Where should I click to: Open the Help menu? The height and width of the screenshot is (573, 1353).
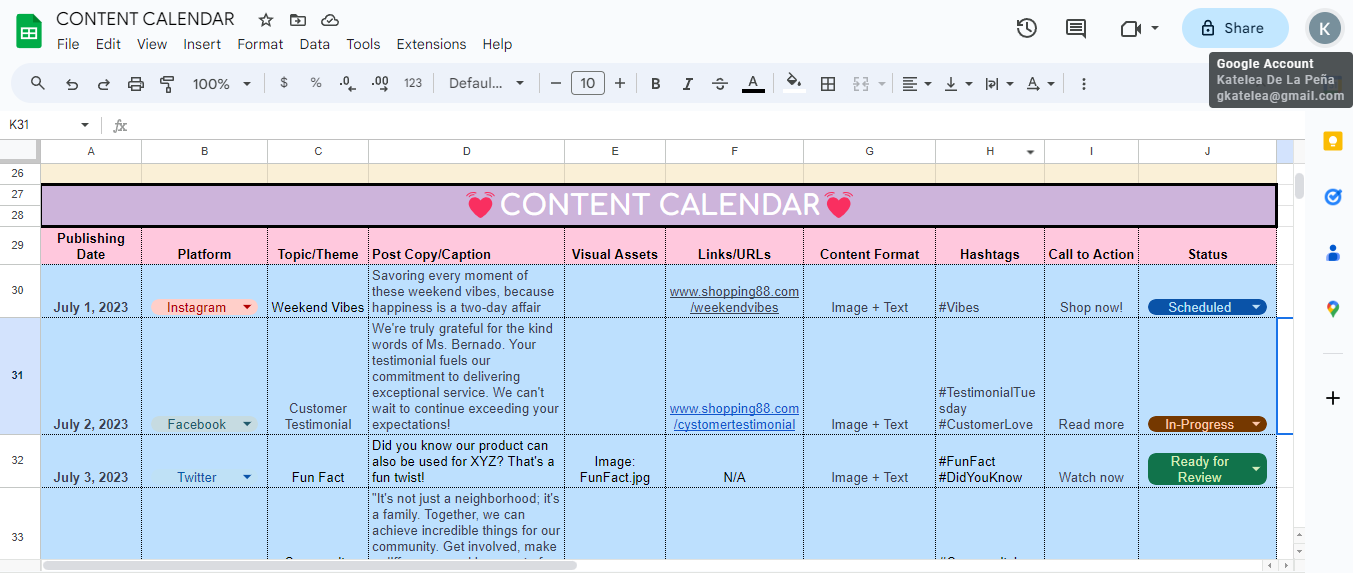point(497,44)
